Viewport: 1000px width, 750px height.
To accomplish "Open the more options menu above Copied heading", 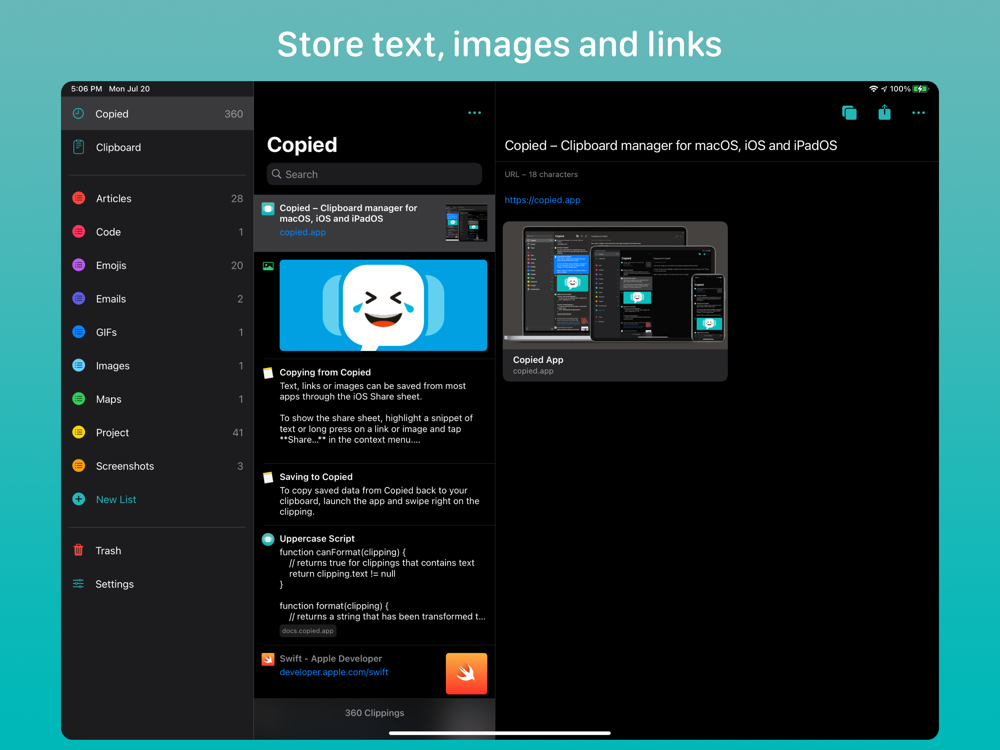I will pos(474,113).
